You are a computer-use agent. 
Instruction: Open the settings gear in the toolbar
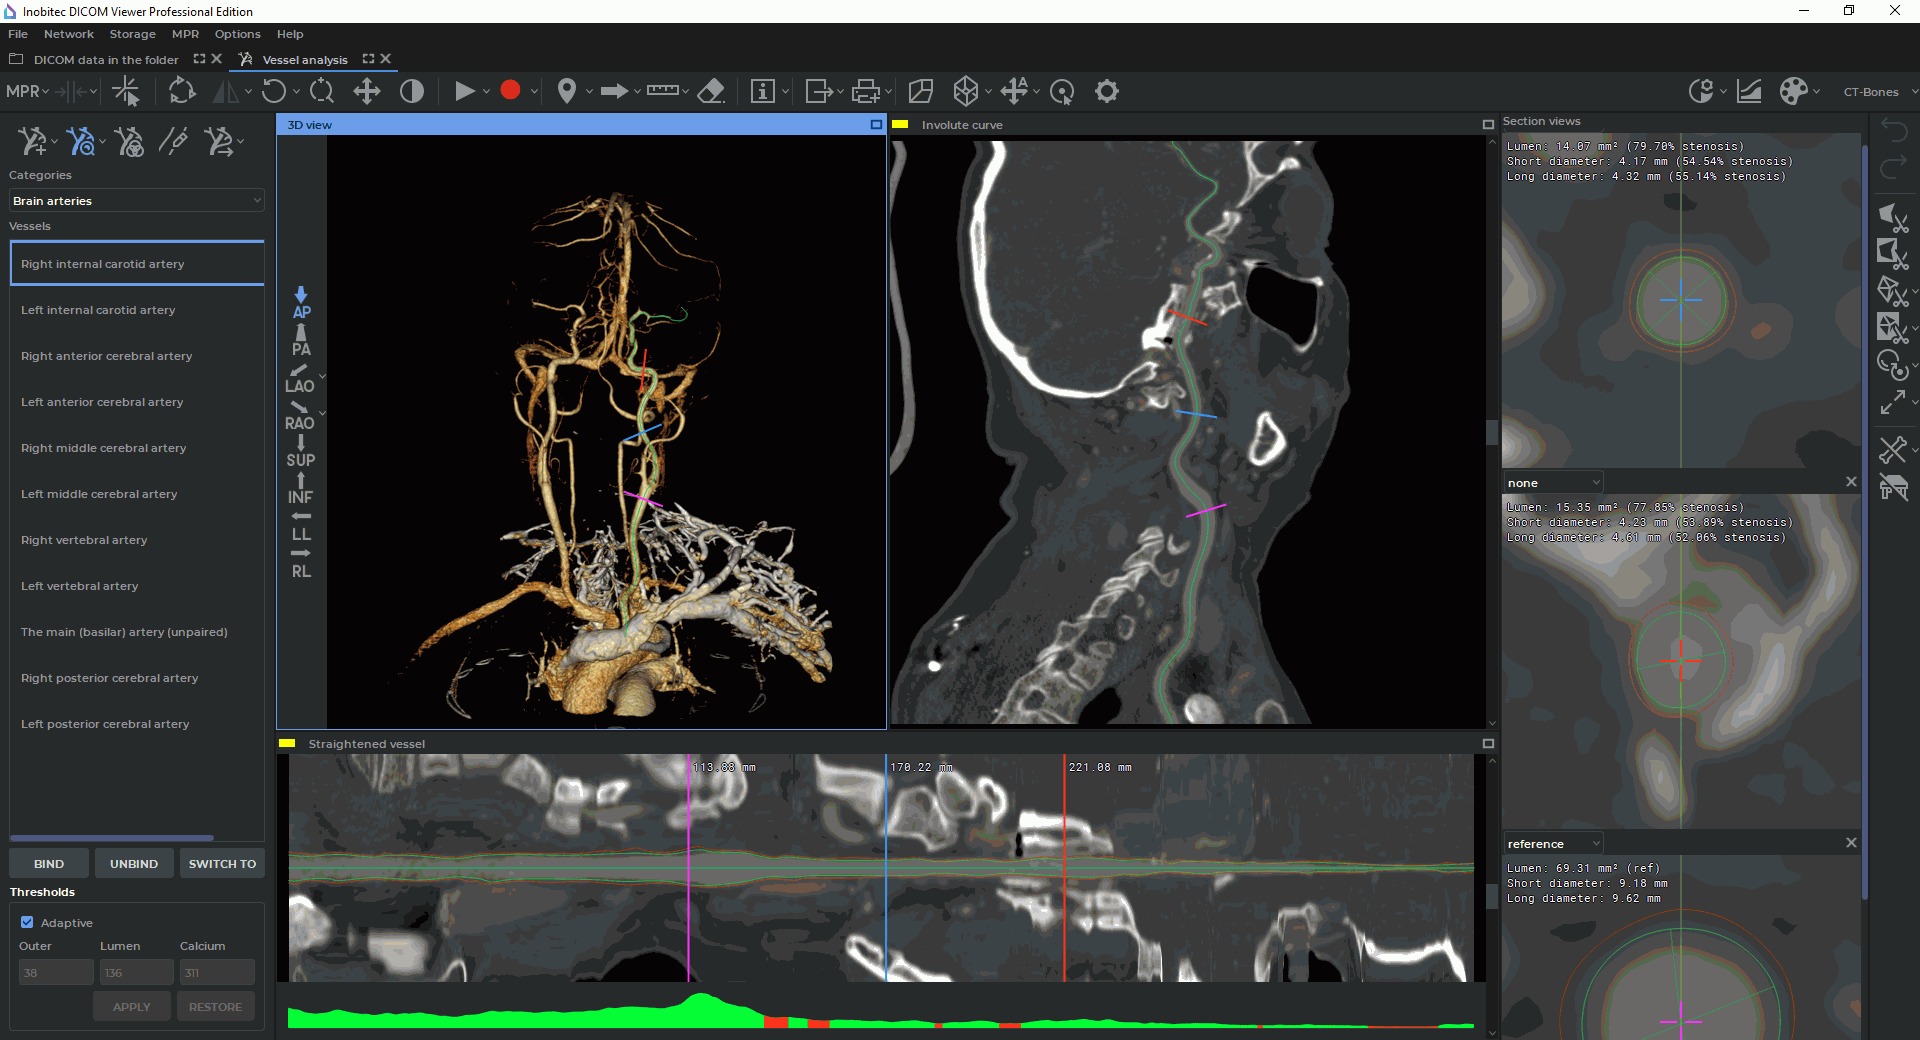1107,91
